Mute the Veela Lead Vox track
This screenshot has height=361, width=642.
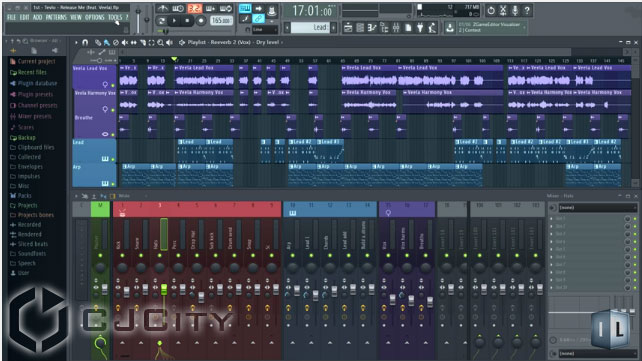coord(113,86)
